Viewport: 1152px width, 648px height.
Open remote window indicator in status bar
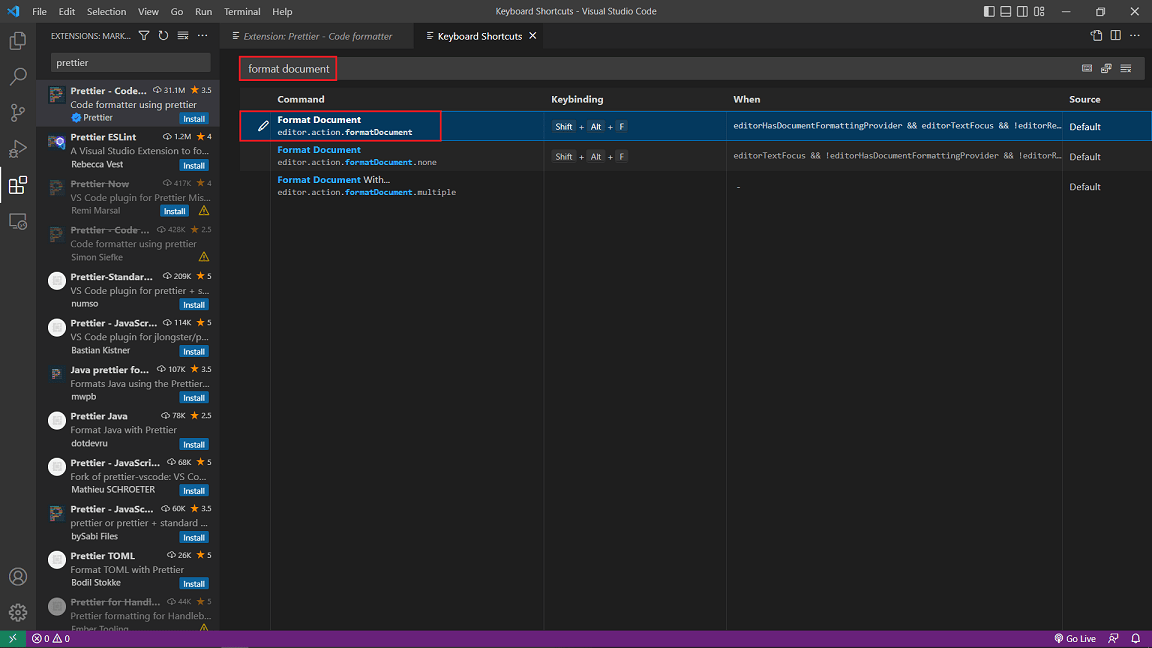tap(12, 638)
